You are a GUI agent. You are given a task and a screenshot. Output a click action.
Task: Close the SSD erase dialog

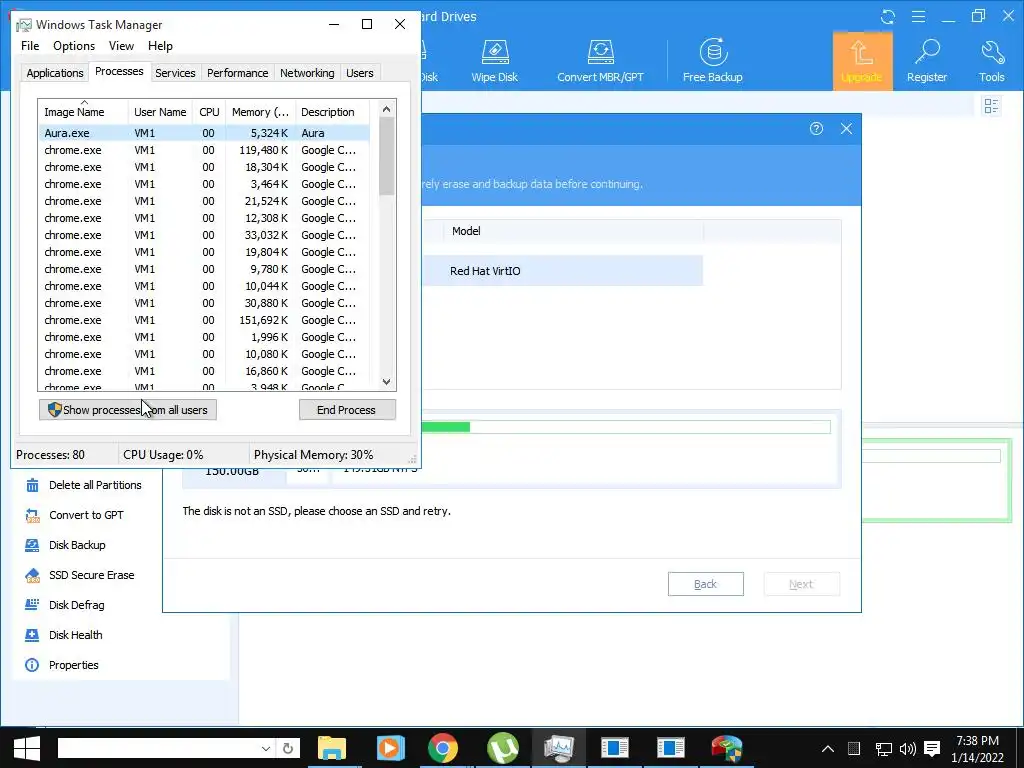(x=846, y=129)
